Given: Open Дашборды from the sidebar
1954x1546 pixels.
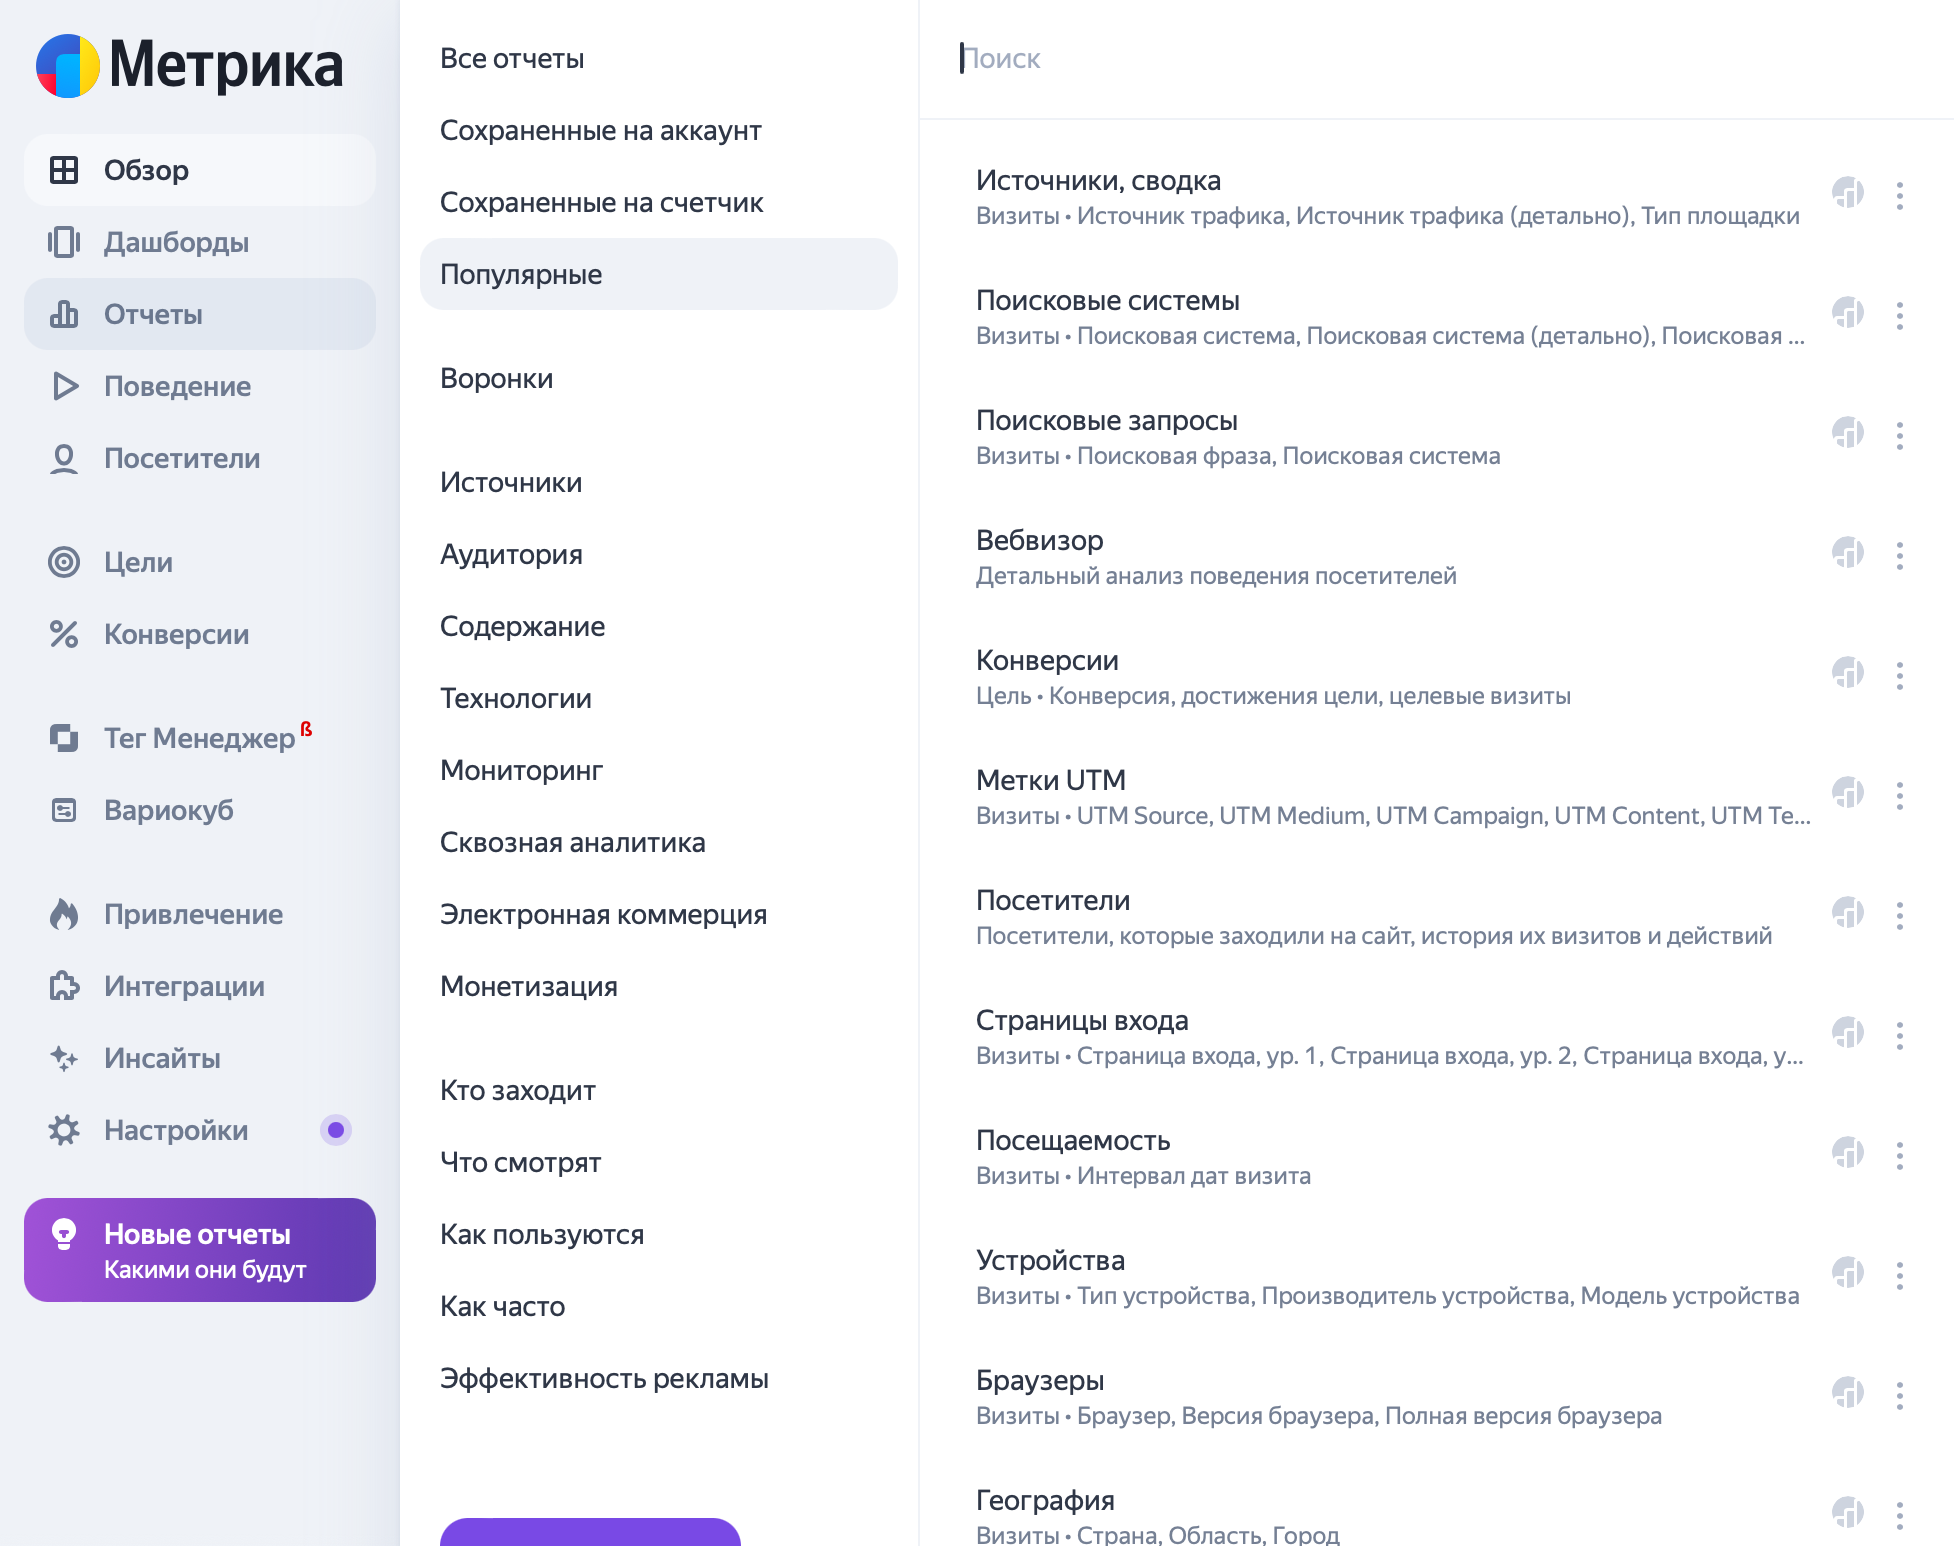Looking at the screenshot, I should [176, 242].
